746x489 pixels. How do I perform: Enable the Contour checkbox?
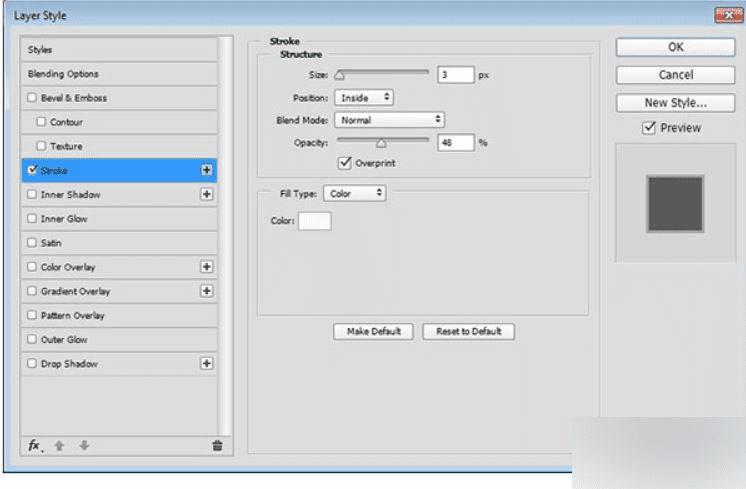[x=41, y=122]
